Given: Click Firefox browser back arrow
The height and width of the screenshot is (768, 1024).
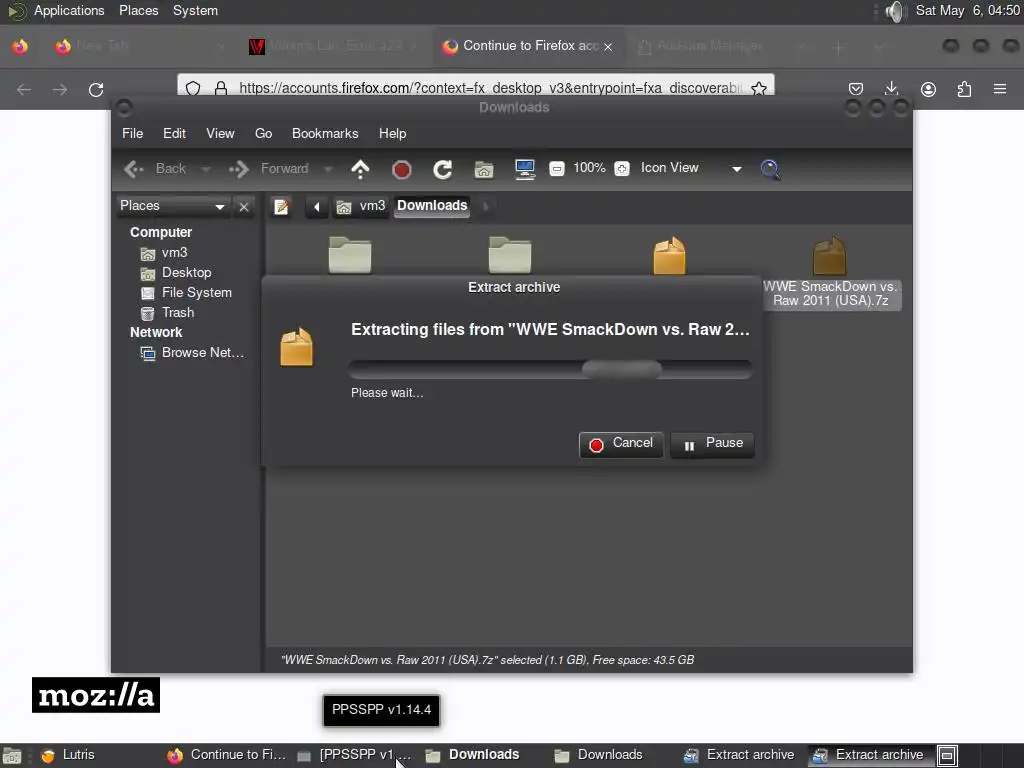Looking at the screenshot, I should 24,89.
